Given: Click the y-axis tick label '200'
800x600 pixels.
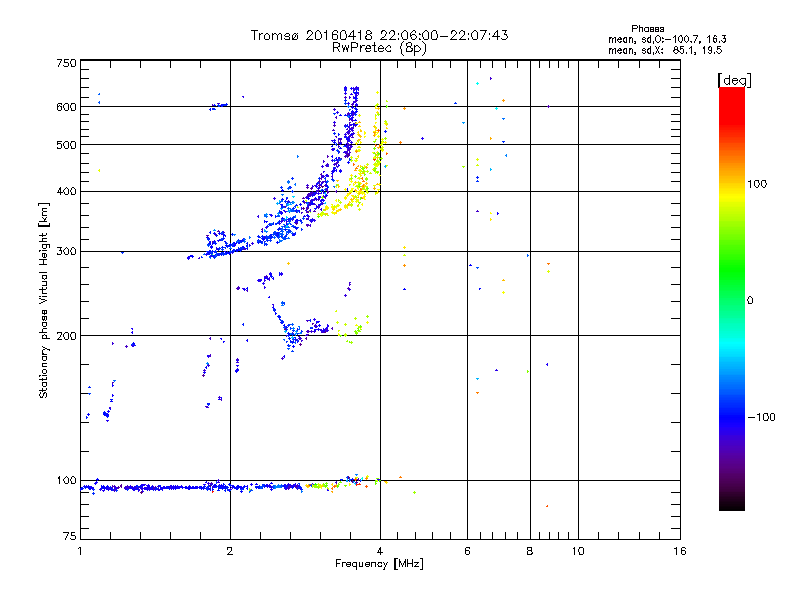Looking at the screenshot, I should tap(66, 336).
